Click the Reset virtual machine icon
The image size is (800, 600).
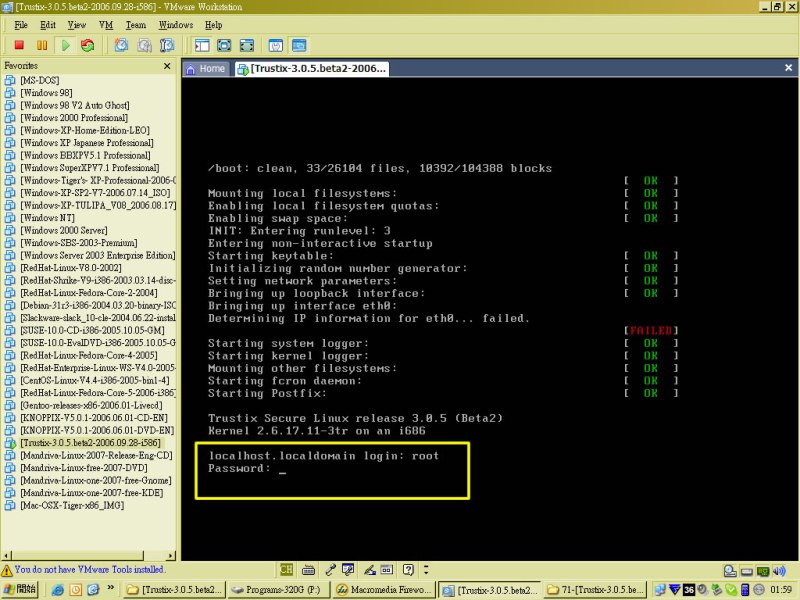coord(88,45)
